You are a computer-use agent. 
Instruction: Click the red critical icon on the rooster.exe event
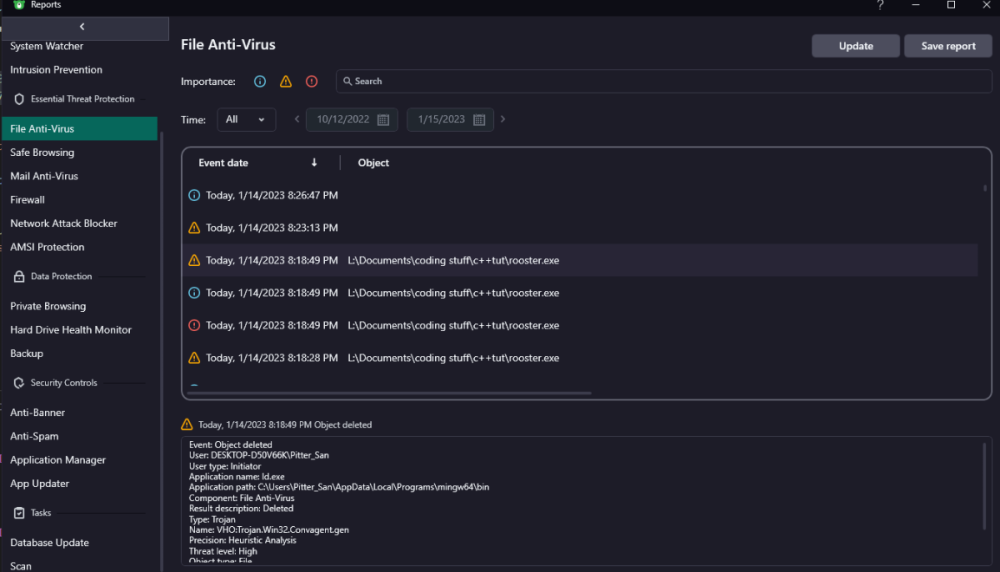pos(194,325)
